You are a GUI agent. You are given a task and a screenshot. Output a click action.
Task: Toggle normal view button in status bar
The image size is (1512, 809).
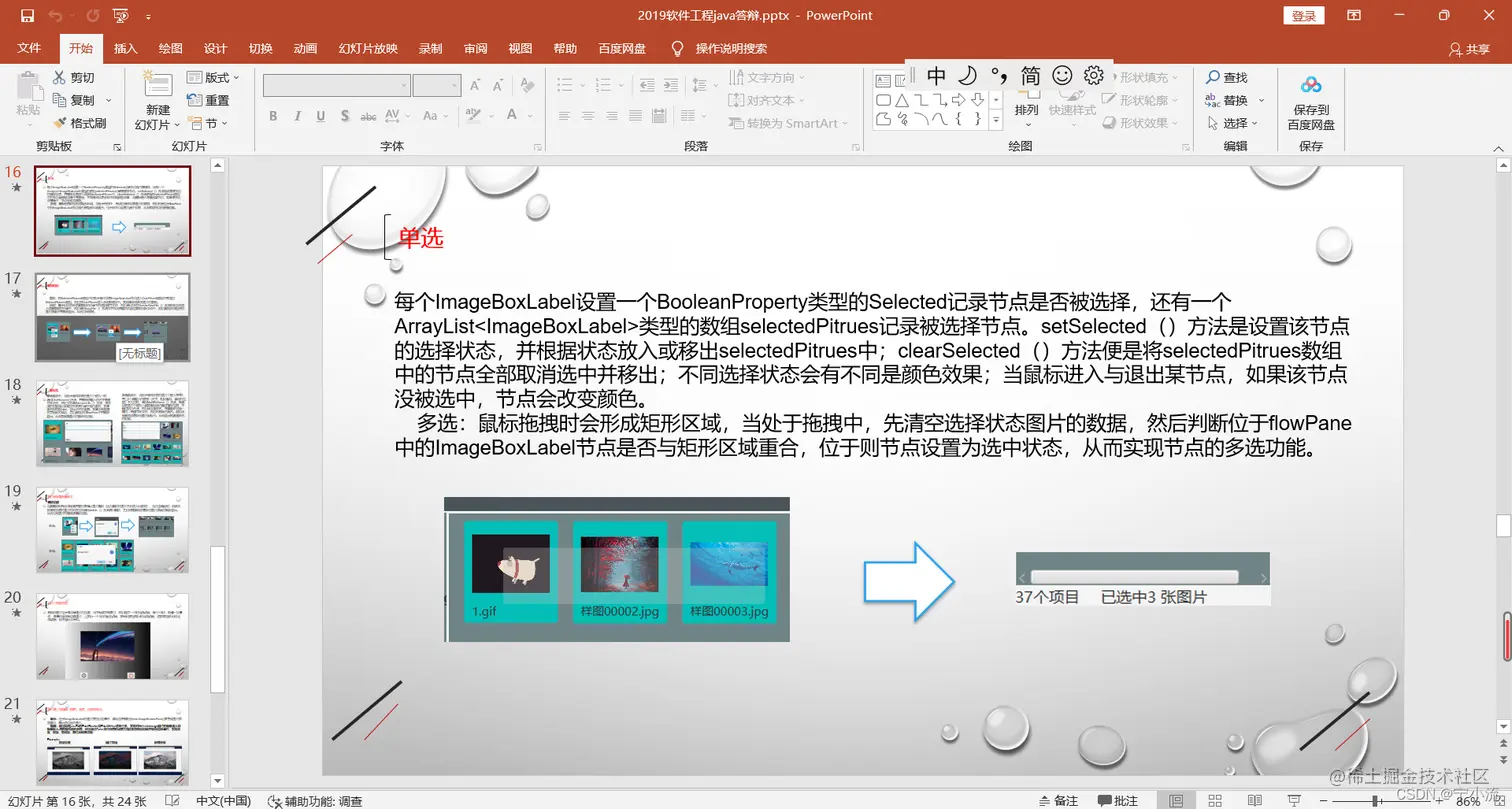(x=1176, y=800)
